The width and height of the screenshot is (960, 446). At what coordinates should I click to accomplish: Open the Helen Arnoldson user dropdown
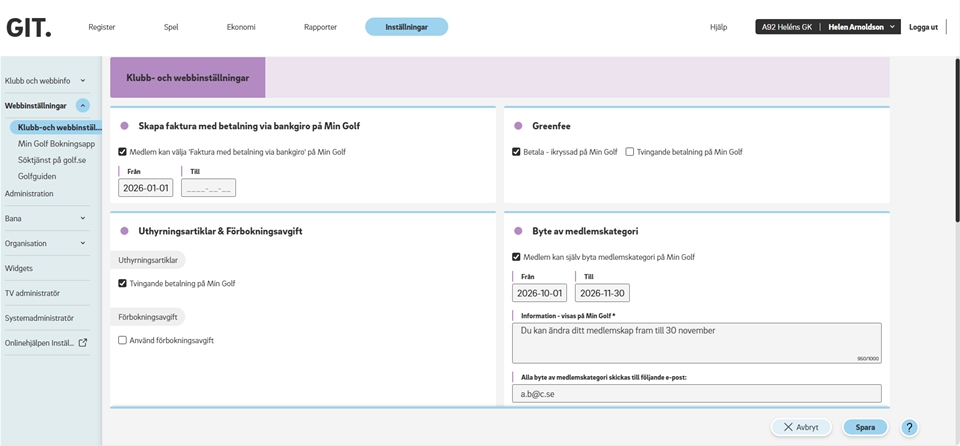[862, 27]
